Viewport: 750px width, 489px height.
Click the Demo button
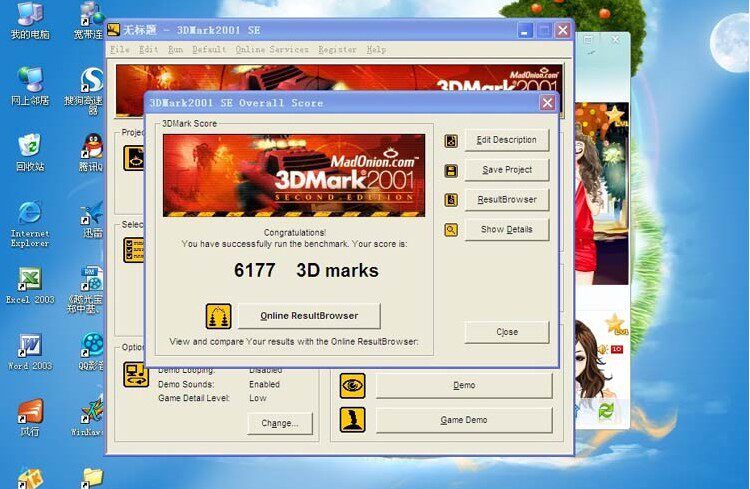coord(464,386)
